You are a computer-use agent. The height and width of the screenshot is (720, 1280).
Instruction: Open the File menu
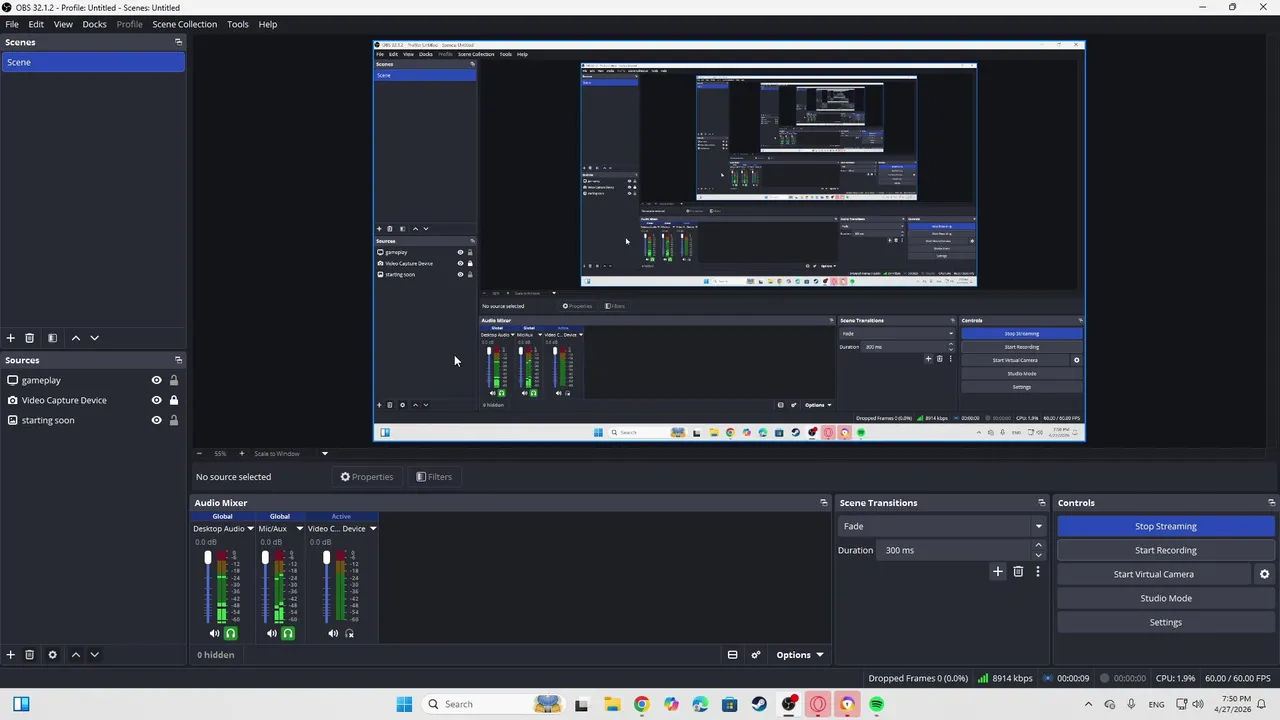pos(12,24)
